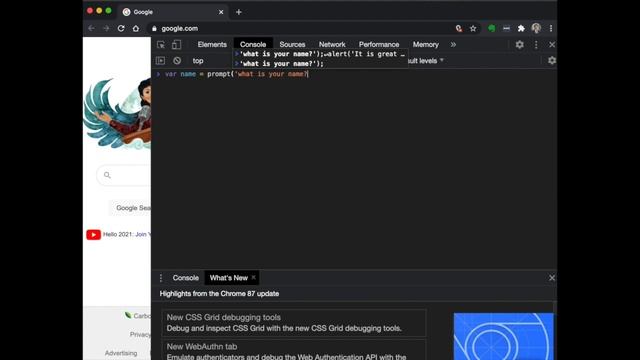Toggle the device toolbar icon
This screenshot has width=640, height=360.
point(176,44)
